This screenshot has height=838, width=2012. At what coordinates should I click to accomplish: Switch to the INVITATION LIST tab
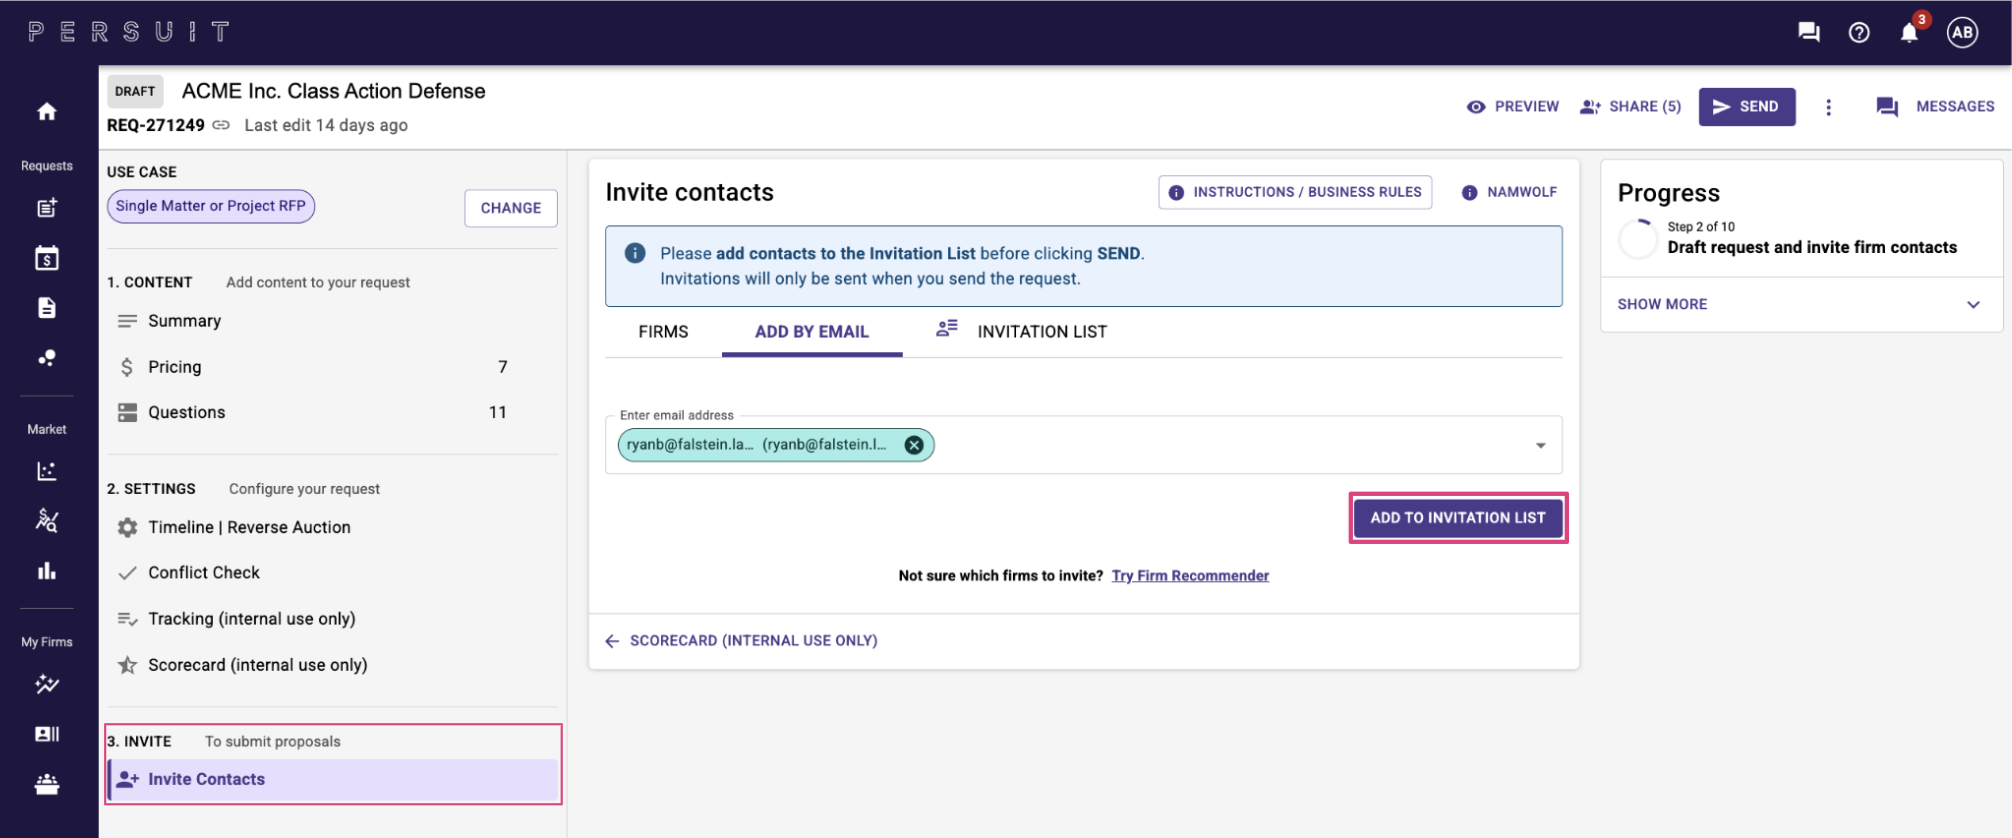pos(1022,332)
